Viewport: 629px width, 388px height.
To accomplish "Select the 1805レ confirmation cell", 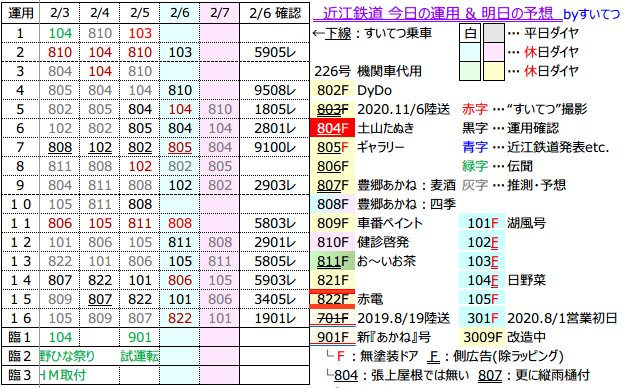I will [275, 109].
